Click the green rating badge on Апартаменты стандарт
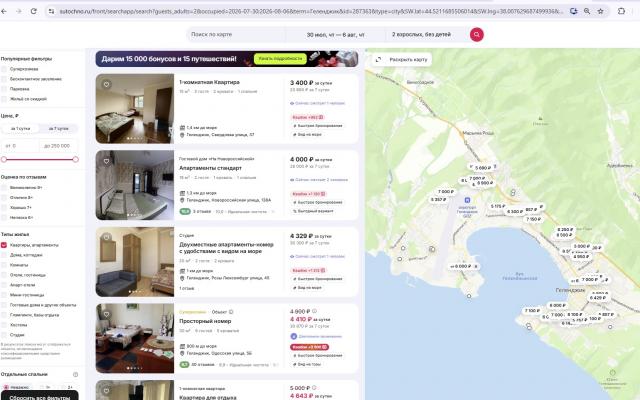This screenshot has height=400, width=640. tap(185, 211)
